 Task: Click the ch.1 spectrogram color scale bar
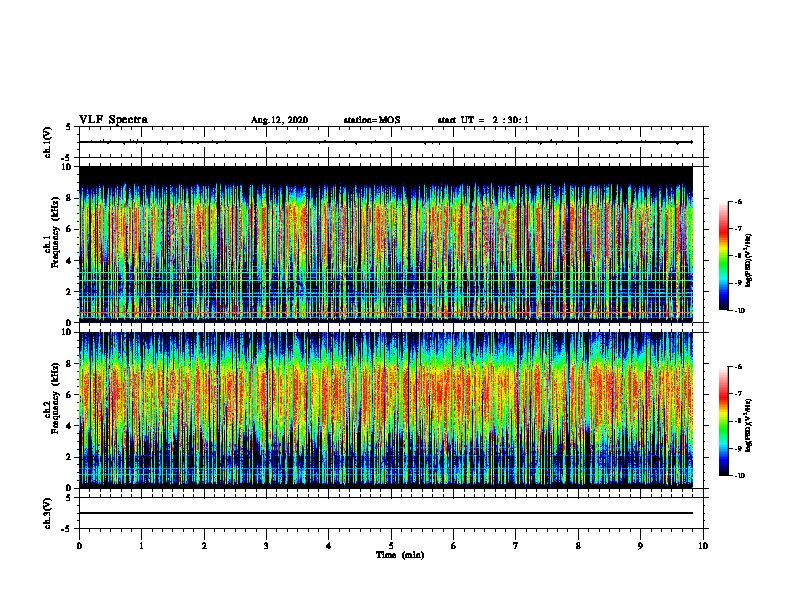click(x=723, y=256)
